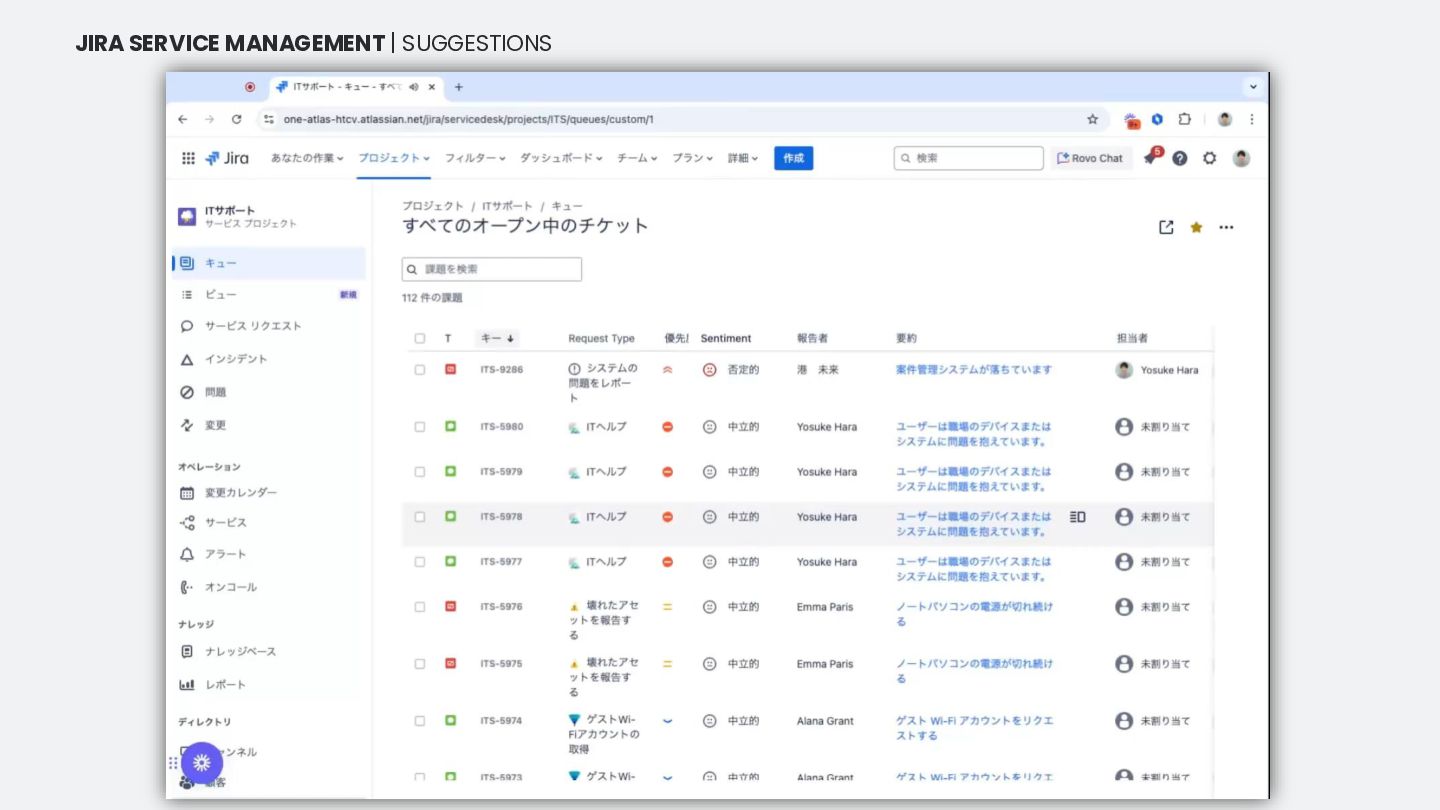Star this queue with the star icon
Viewport: 1440px width, 810px height.
click(1196, 227)
